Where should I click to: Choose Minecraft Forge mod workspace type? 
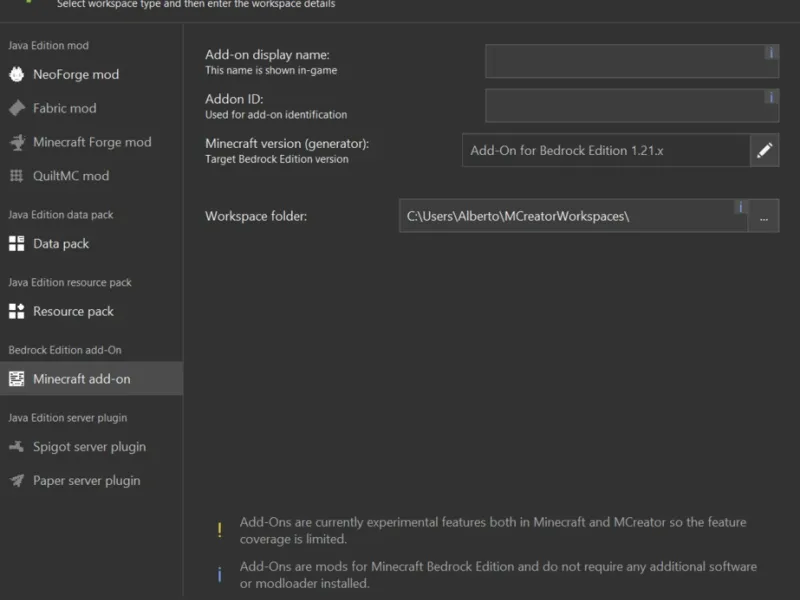tap(92, 142)
